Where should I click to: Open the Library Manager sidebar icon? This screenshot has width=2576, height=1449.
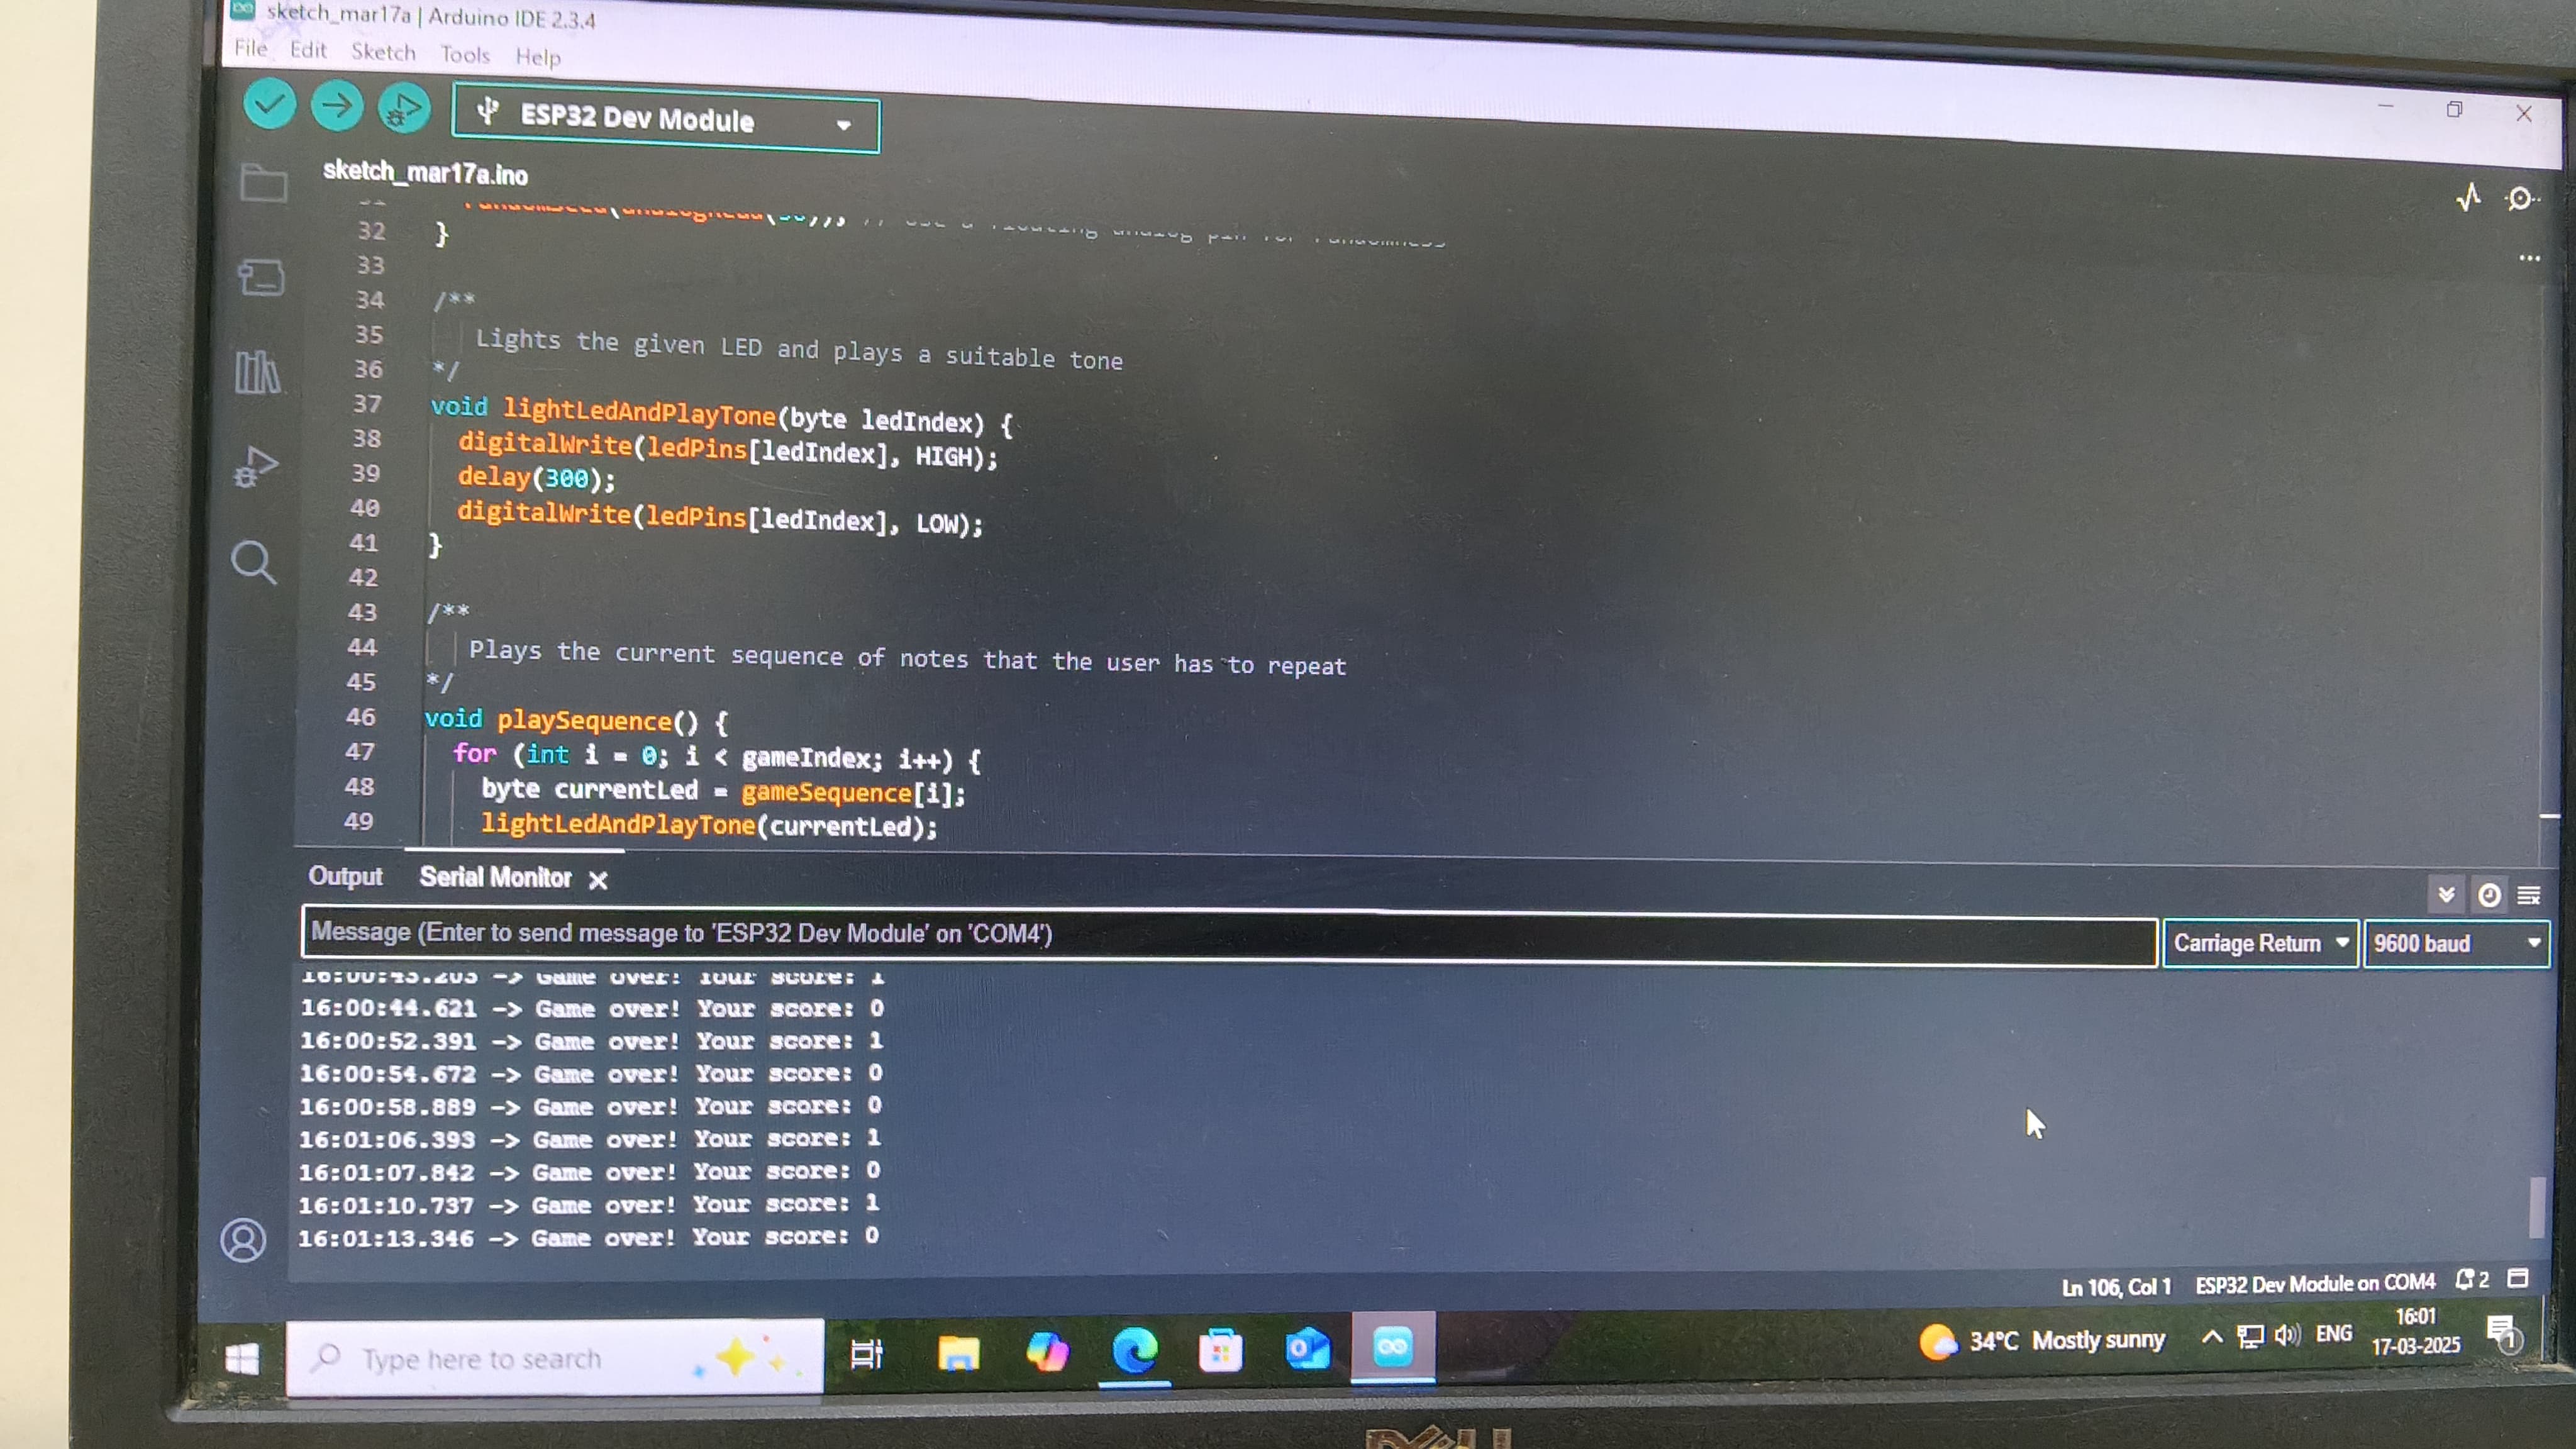258,372
